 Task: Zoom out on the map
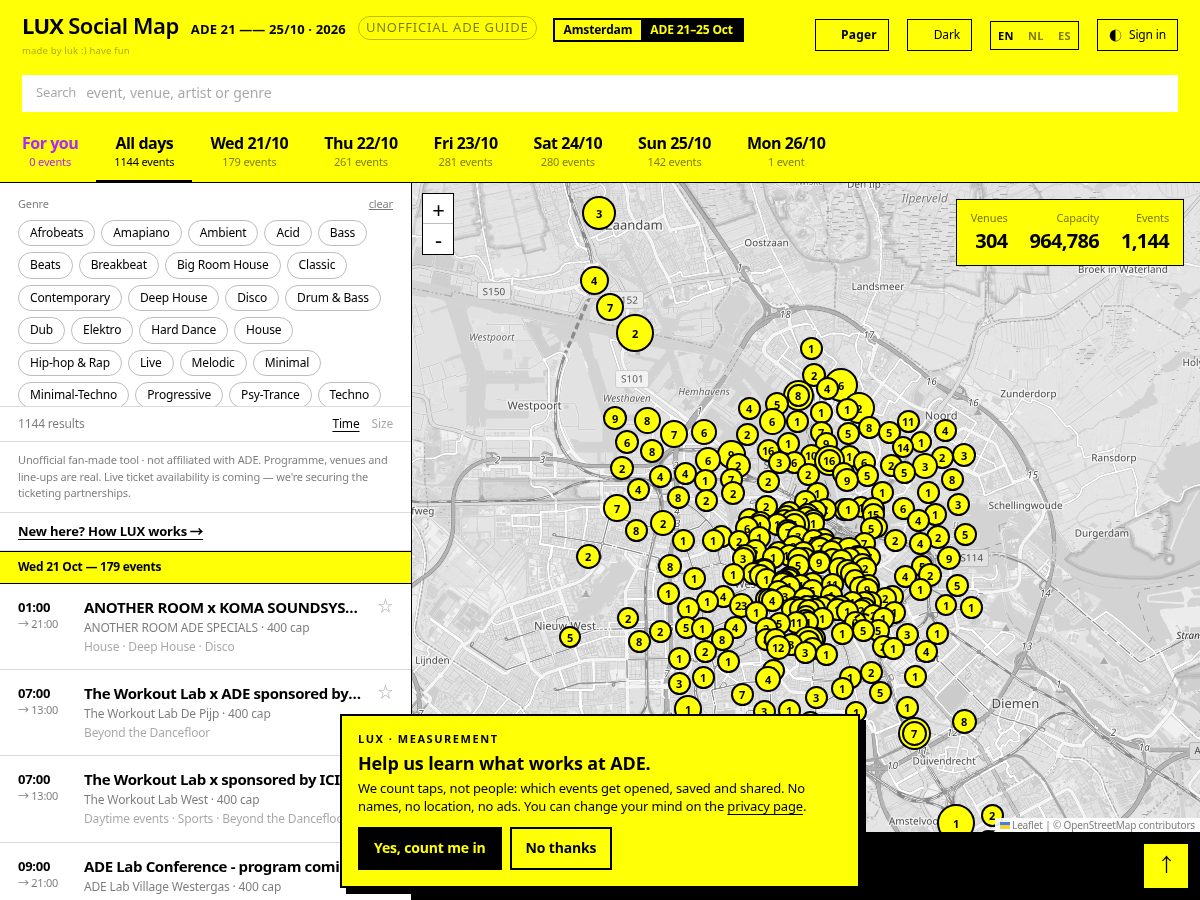click(438, 240)
